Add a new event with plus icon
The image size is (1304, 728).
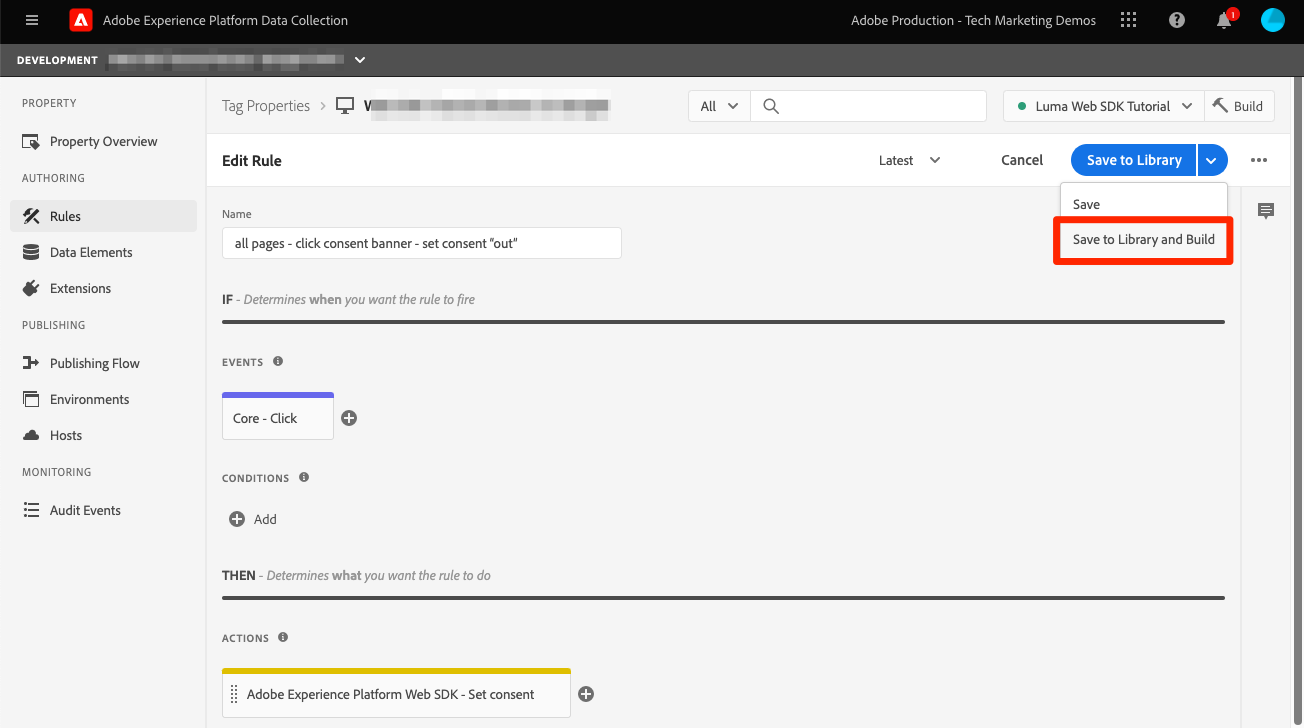pyautogui.click(x=349, y=418)
